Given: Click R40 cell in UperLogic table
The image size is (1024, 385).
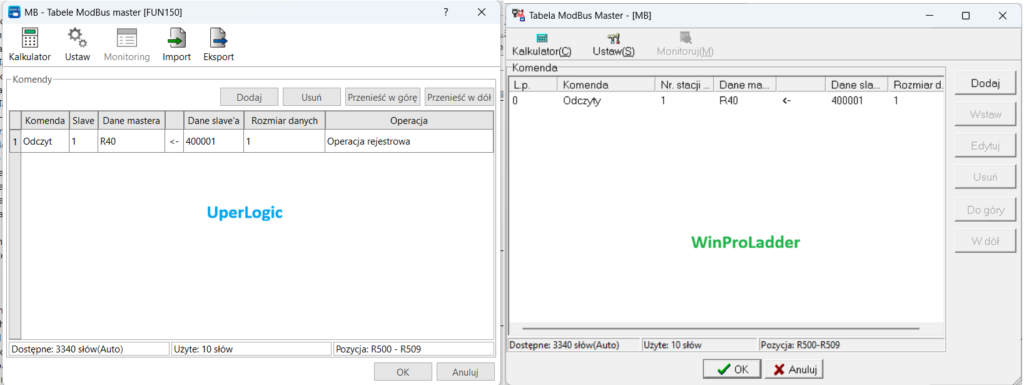Looking at the screenshot, I should [131, 141].
